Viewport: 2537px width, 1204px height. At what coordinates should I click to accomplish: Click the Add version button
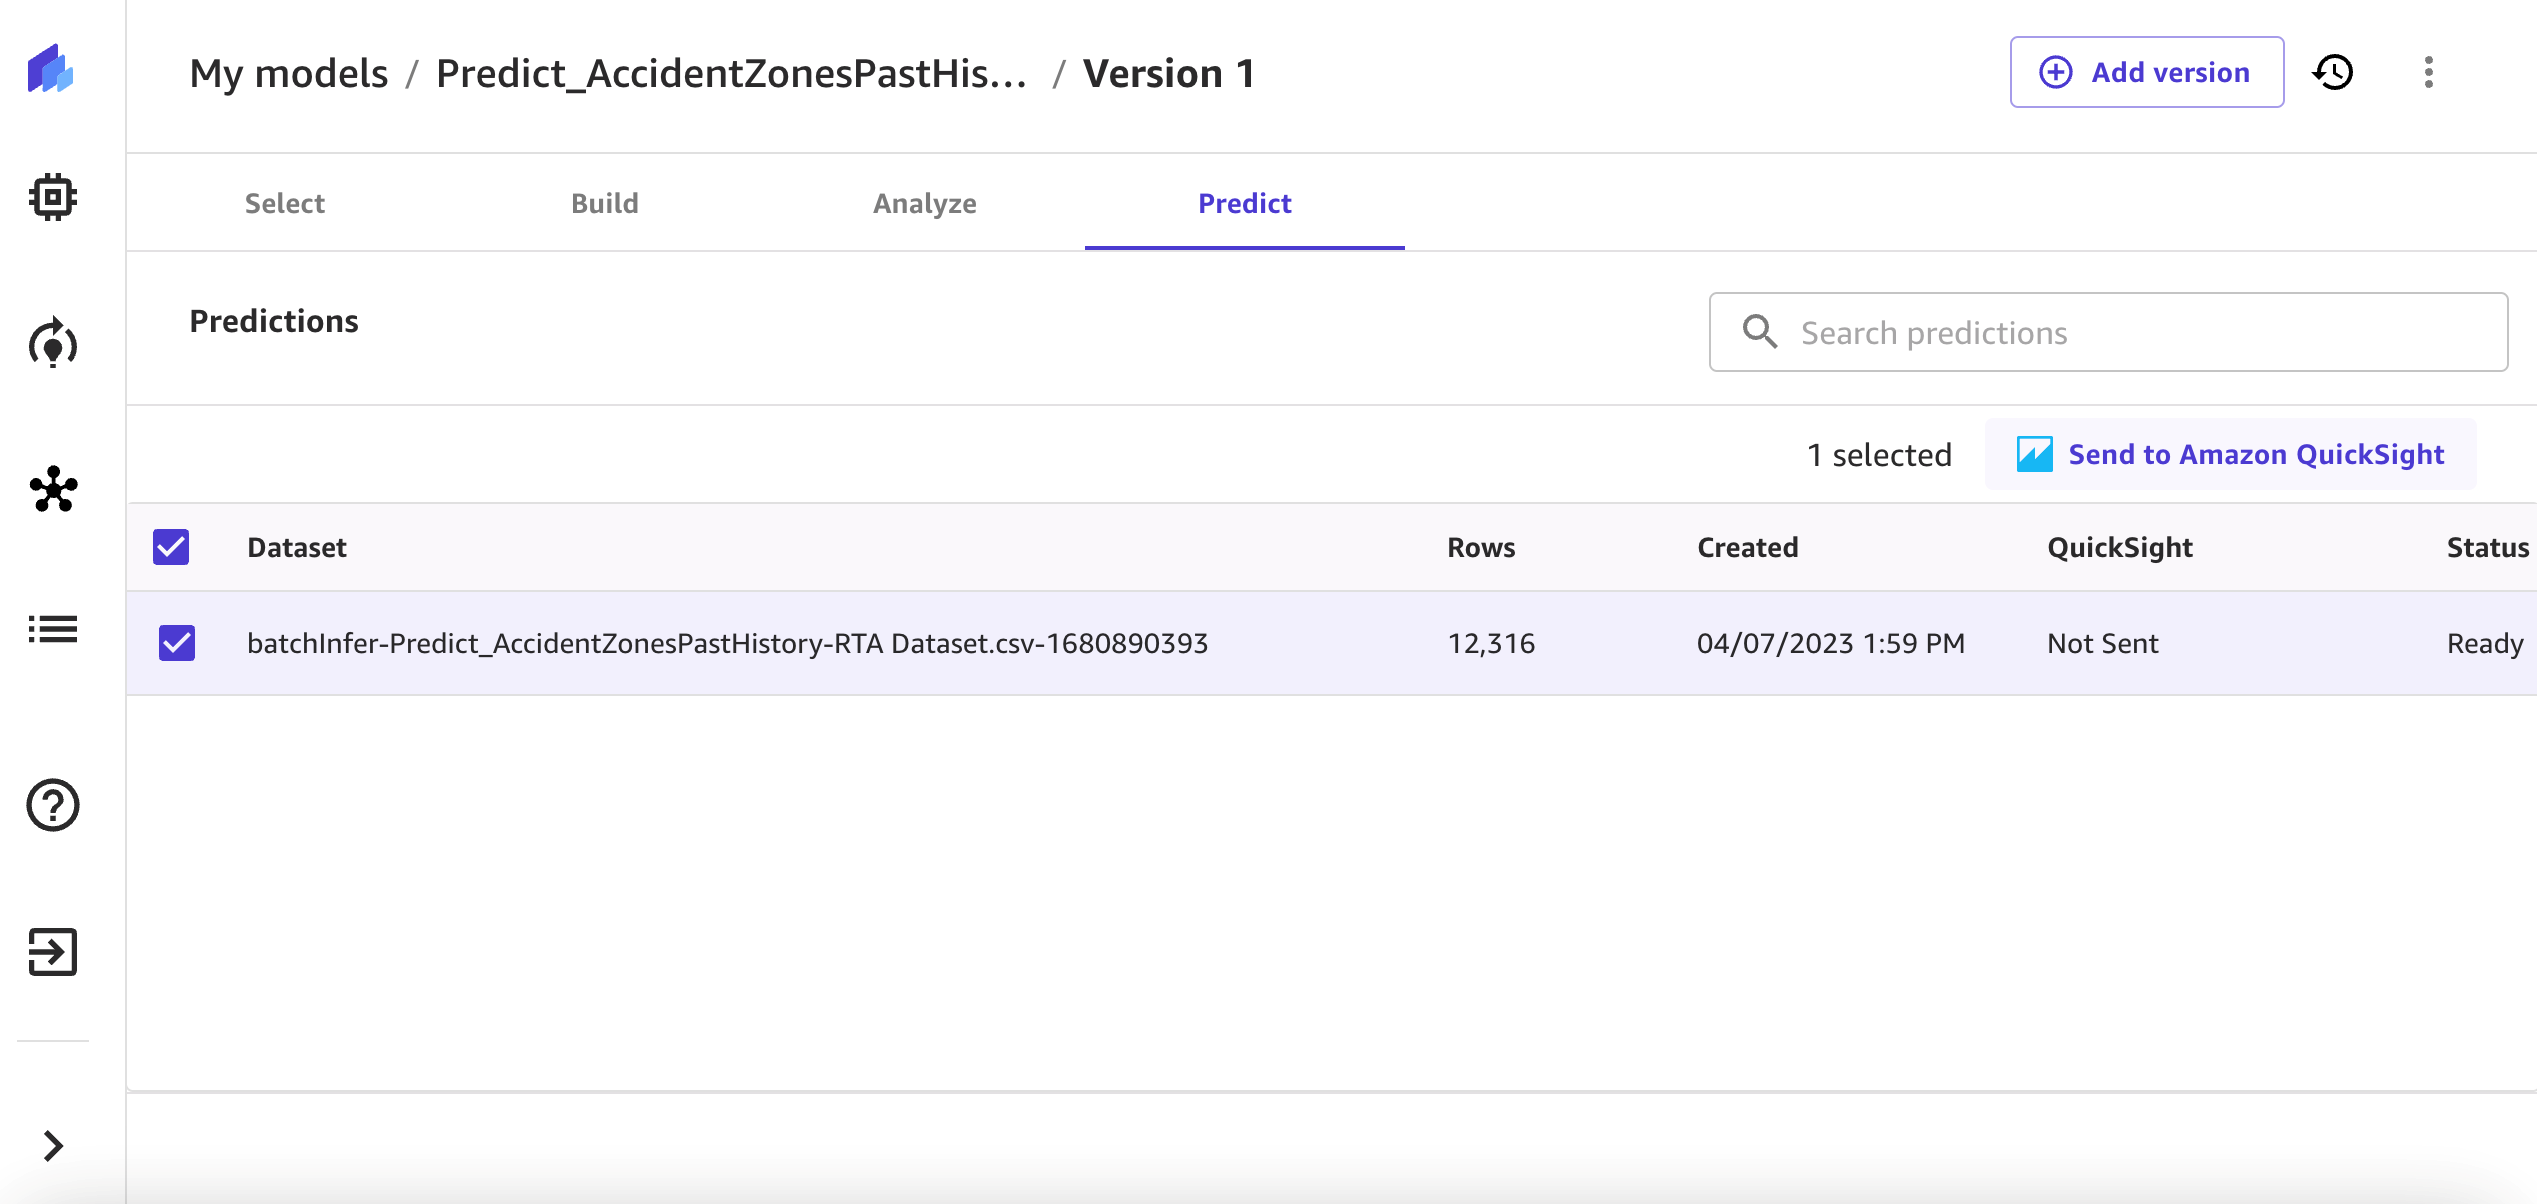point(2147,72)
